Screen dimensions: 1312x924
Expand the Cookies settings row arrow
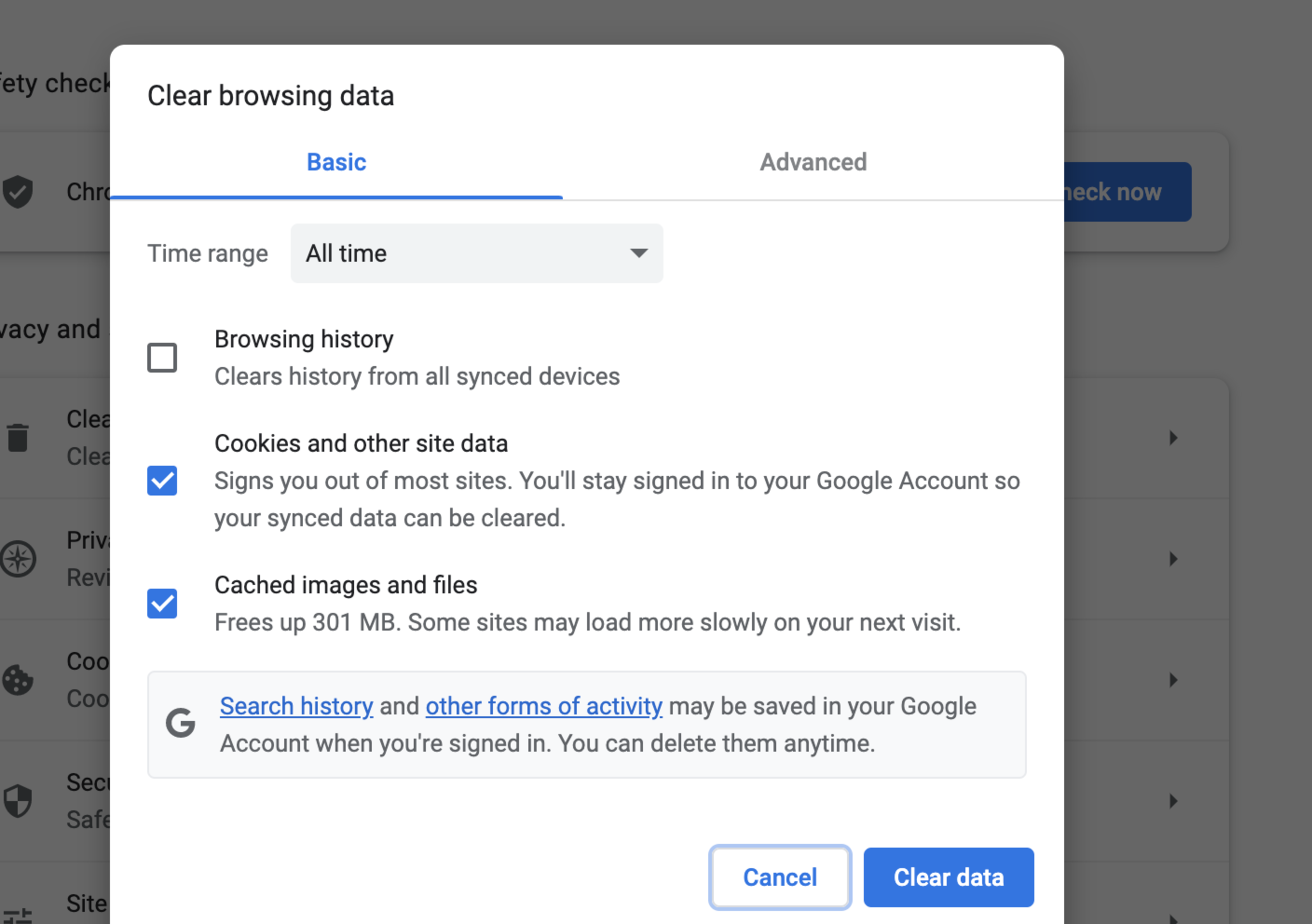[x=1172, y=680]
